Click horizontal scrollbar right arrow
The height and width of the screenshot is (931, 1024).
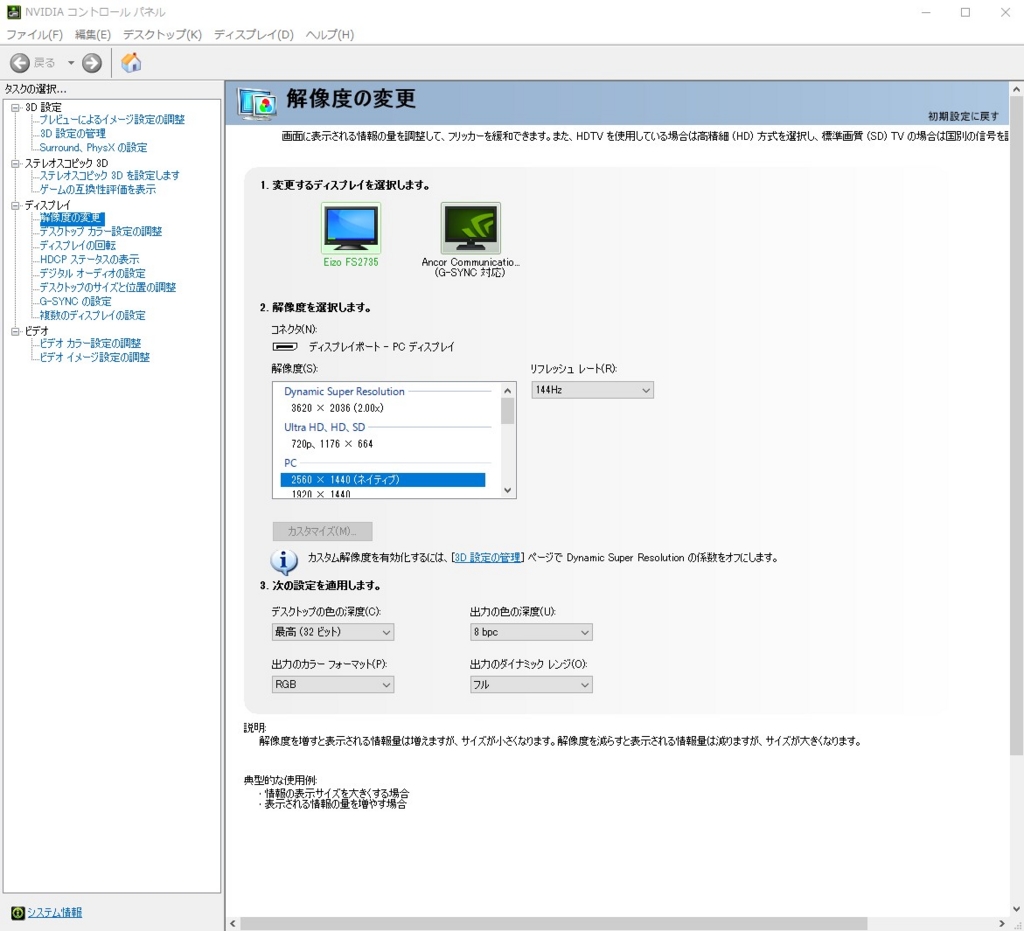1002,924
